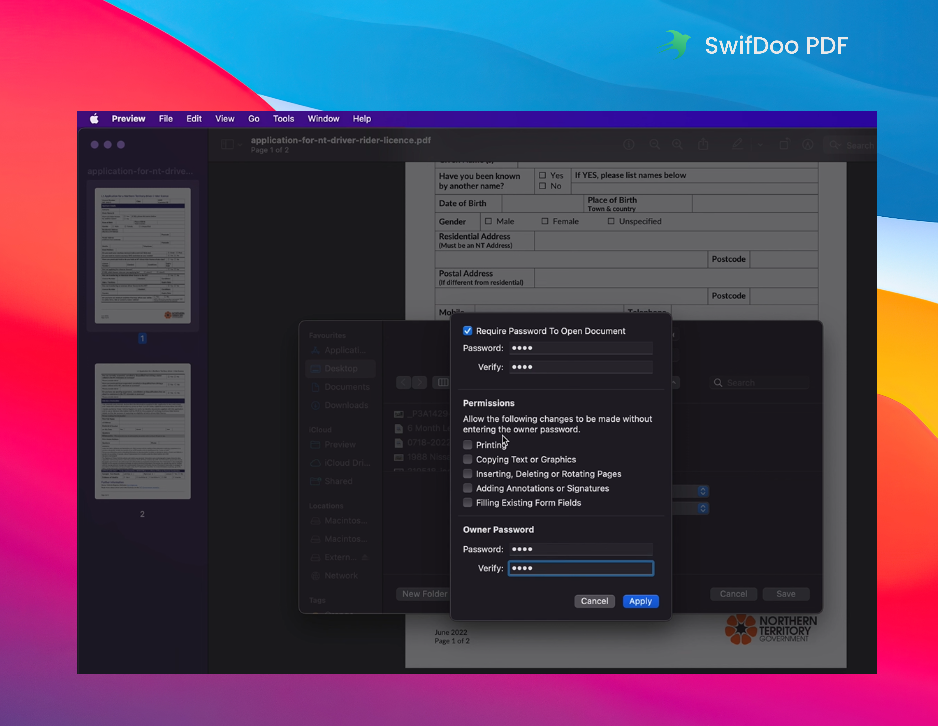Allow Filling Existing Form Fields
Viewport: 938px width, 726px height.
point(468,502)
